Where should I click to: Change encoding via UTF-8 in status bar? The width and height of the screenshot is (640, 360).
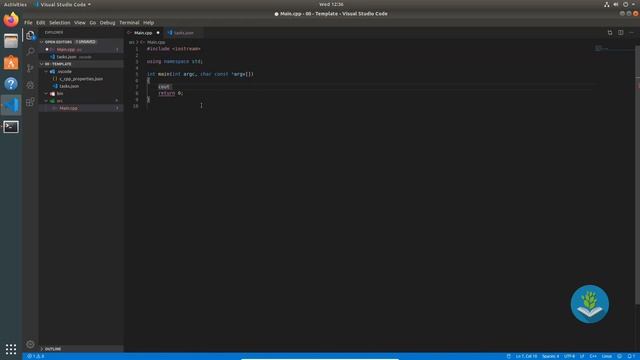[x=569, y=356]
